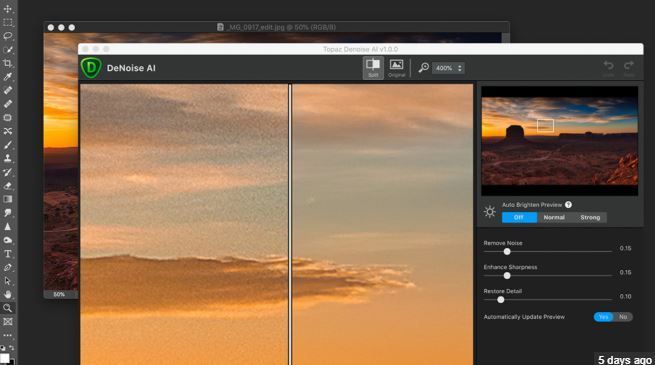Click the Restore Detail slider handle
655x365 pixels.
[x=500, y=300]
